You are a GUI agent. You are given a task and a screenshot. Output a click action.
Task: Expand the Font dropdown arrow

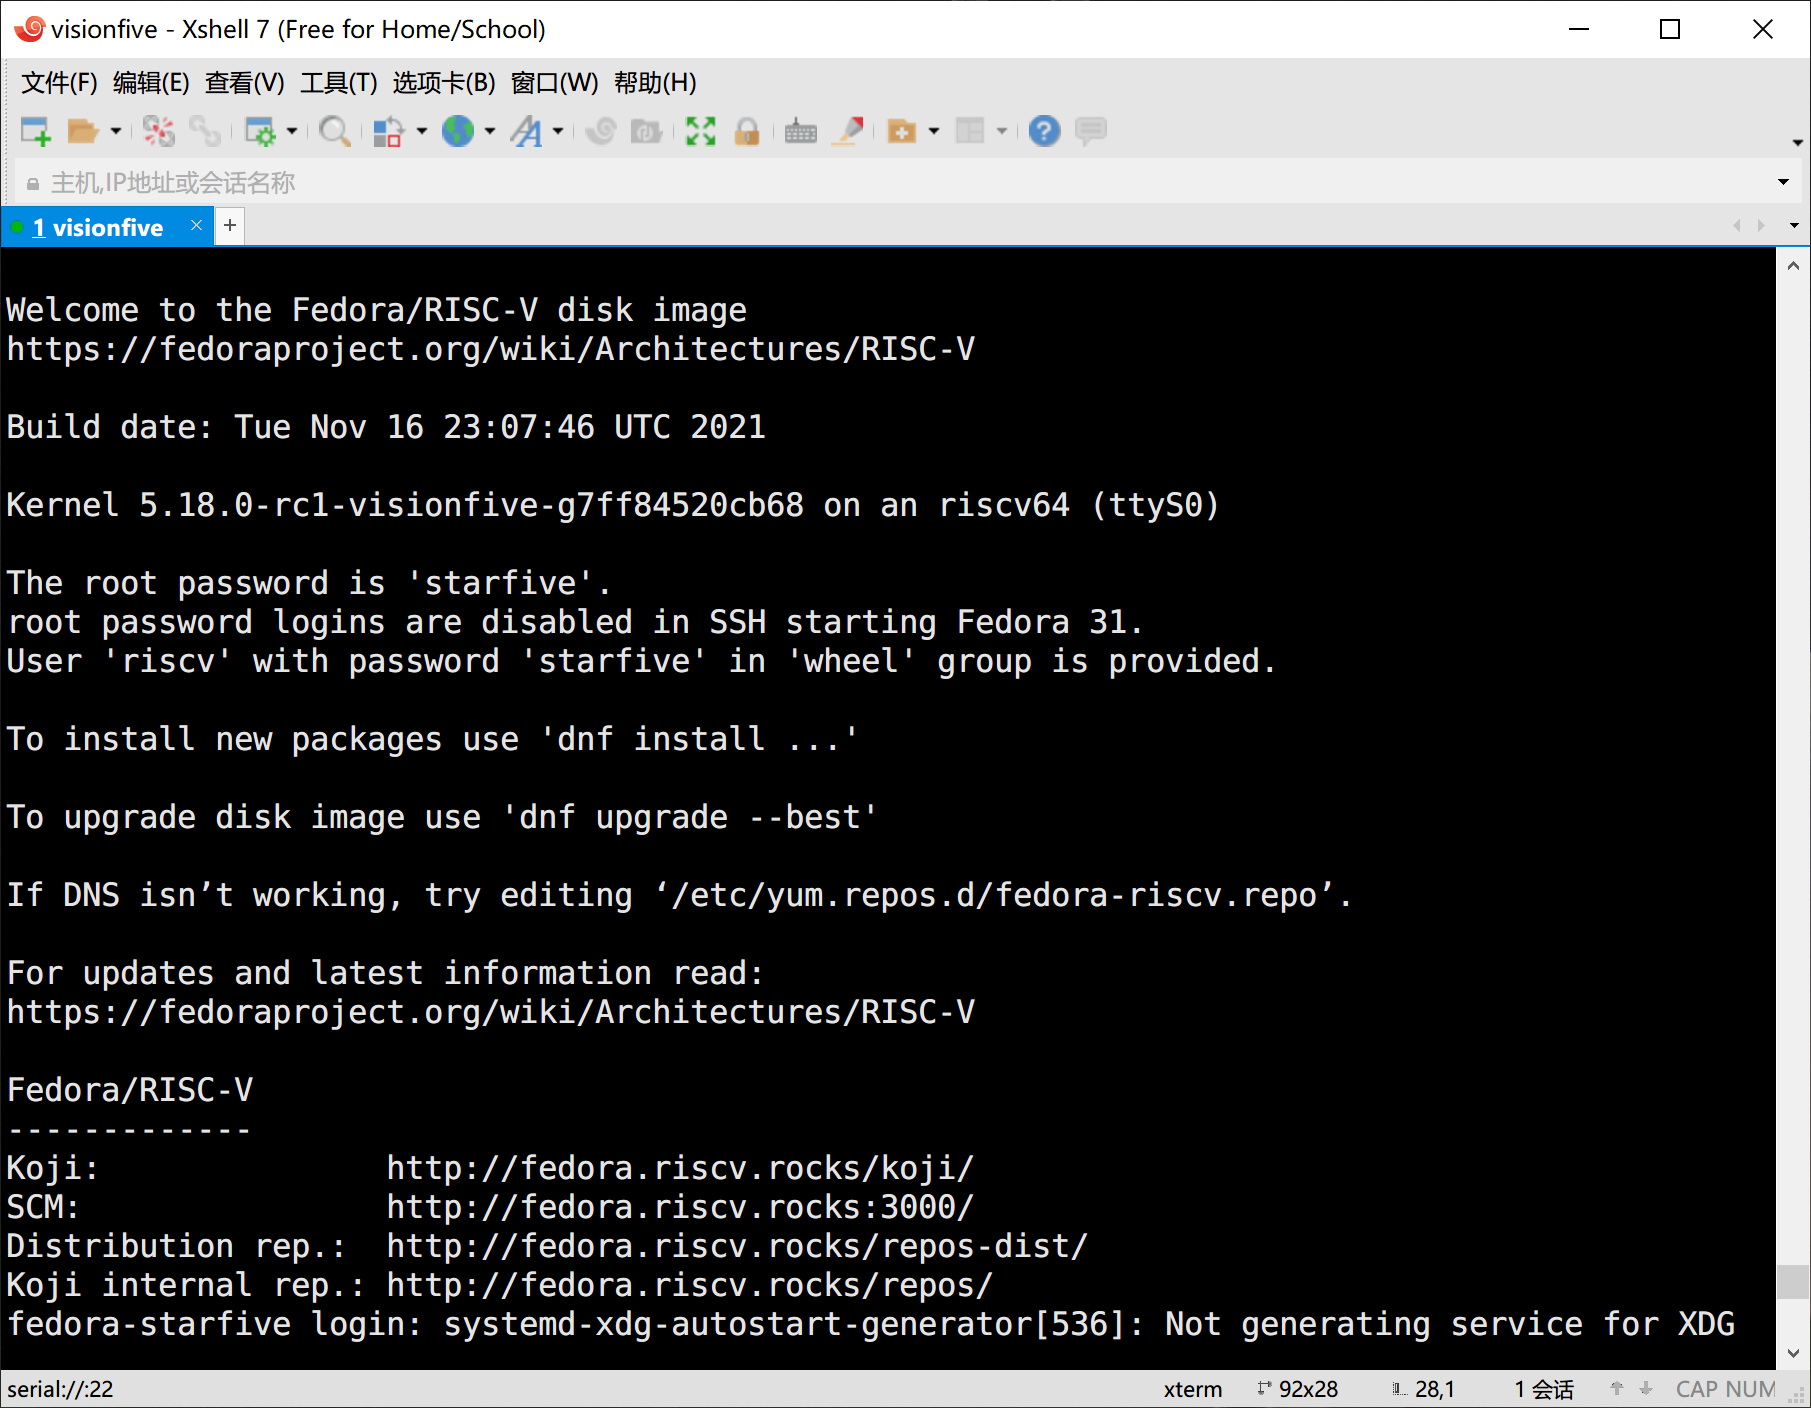click(558, 131)
